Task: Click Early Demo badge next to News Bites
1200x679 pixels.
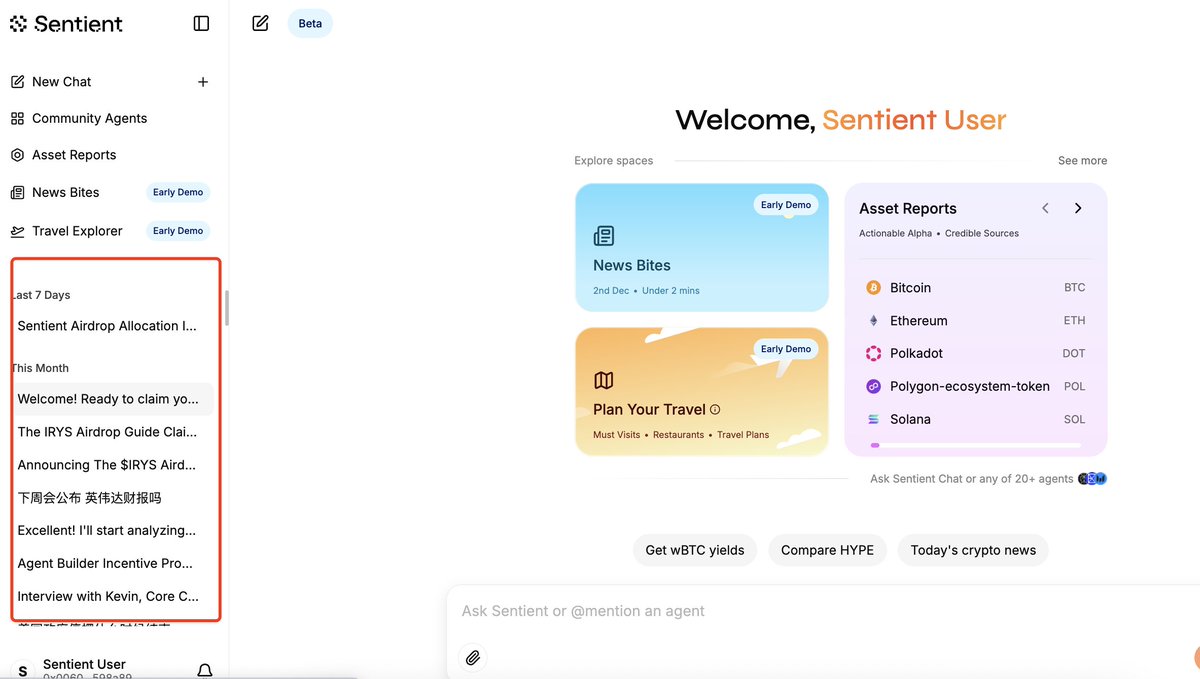Action: [178, 192]
